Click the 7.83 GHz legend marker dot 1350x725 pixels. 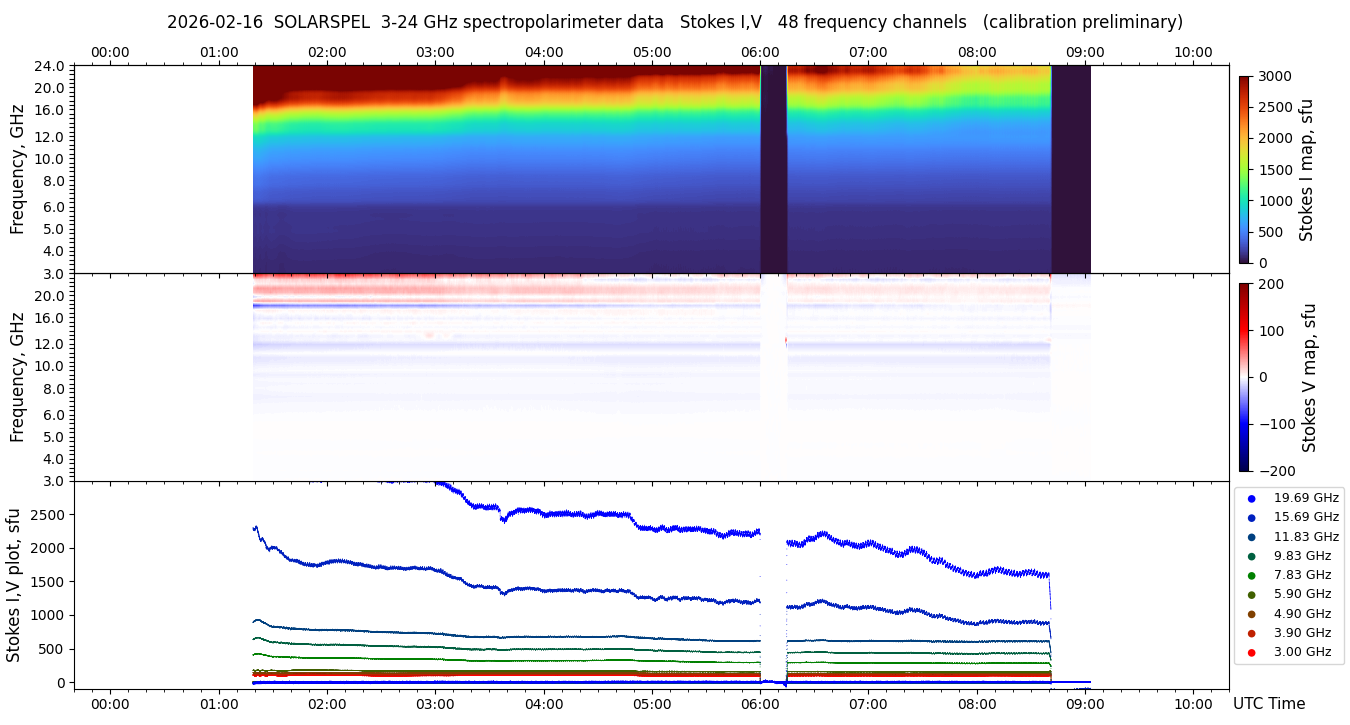pos(1251,575)
